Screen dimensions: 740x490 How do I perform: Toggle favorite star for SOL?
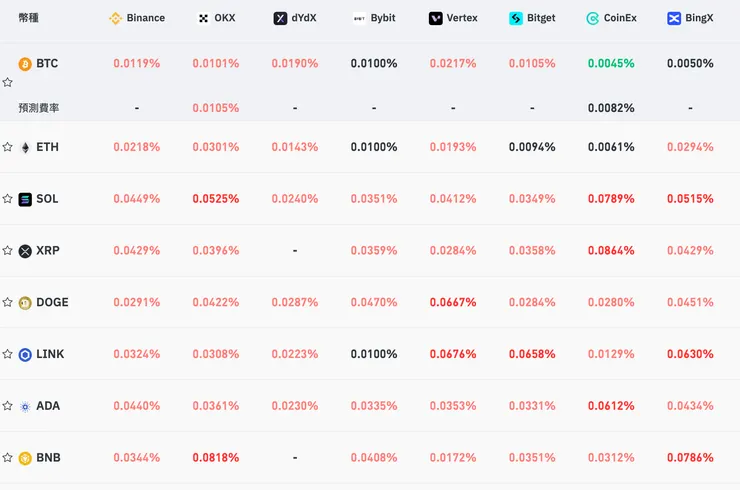pos(8,199)
